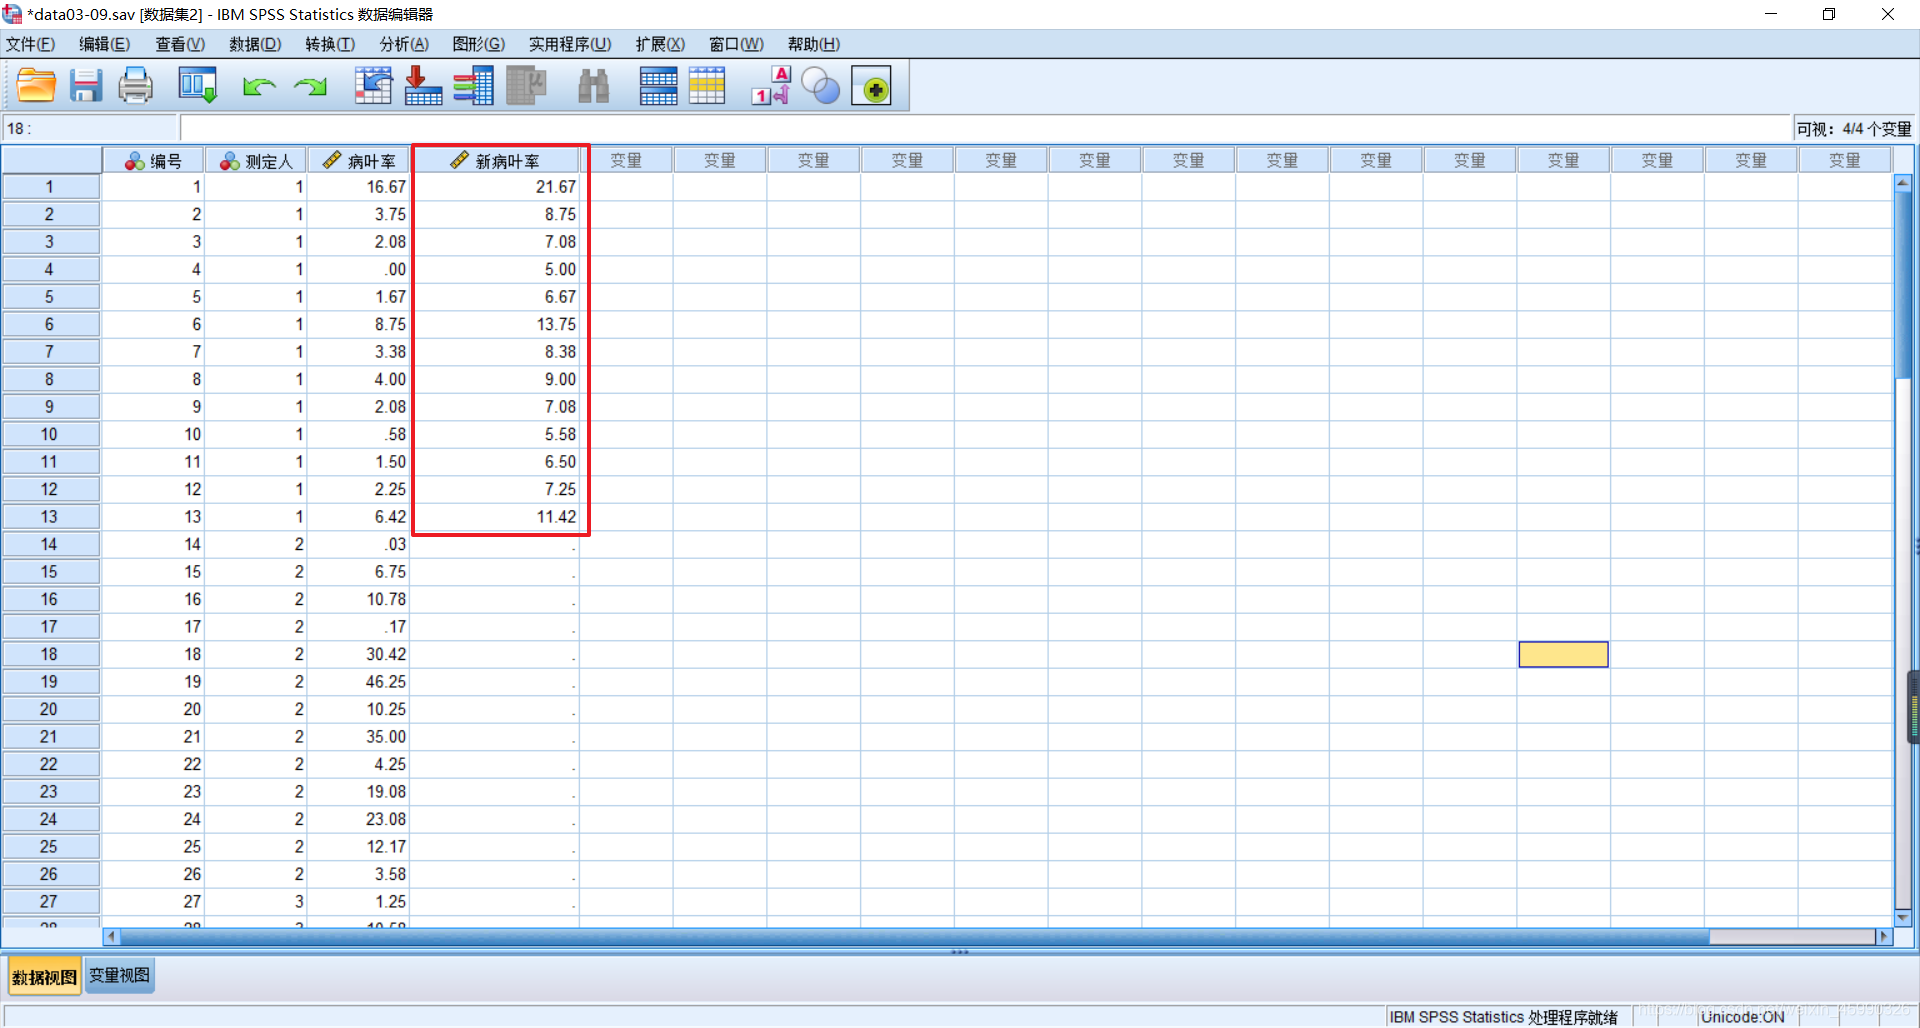Click 病叶率 cell value 46.25
This screenshot has width=1920, height=1028.
point(359,682)
